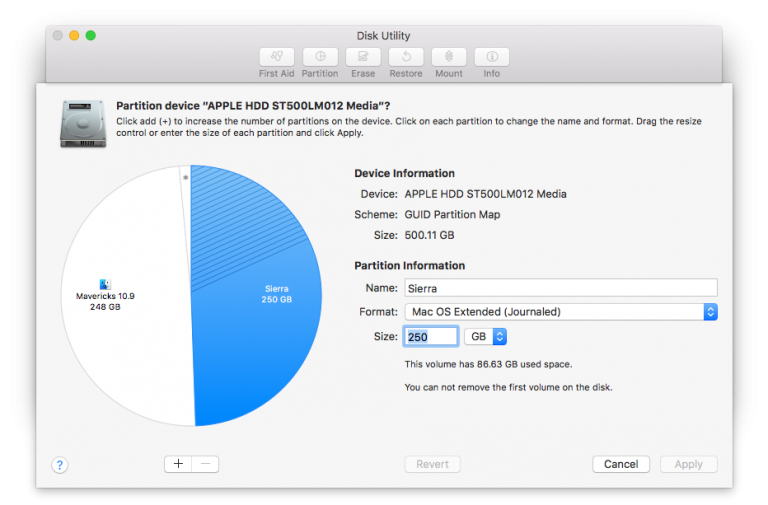Click the Restore toolbar icon
The image size is (768, 505).
coord(406,57)
